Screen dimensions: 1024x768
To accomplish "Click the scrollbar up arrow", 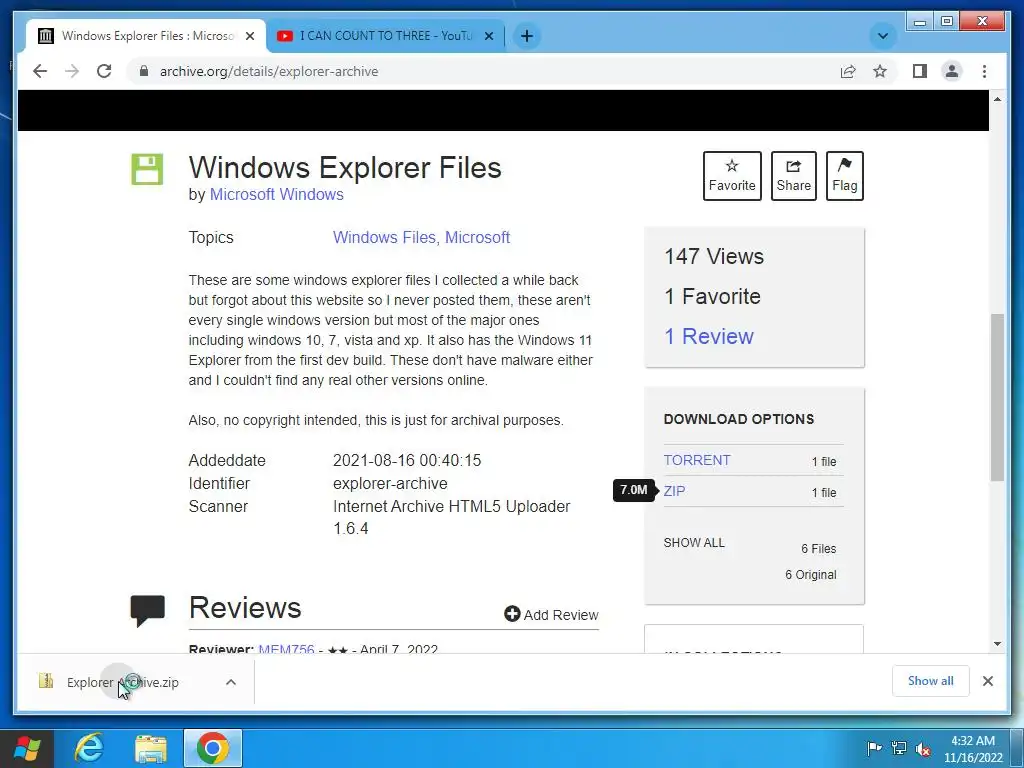I will pos(997,99).
